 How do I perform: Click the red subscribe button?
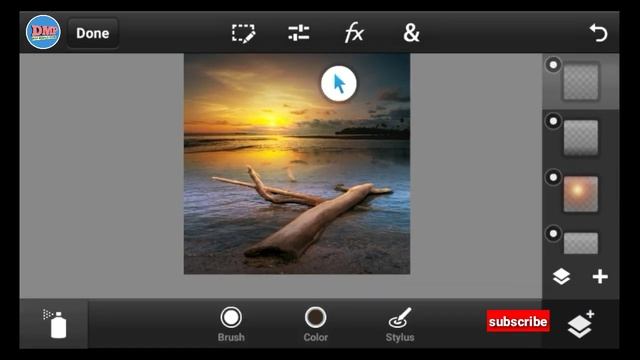518,321
